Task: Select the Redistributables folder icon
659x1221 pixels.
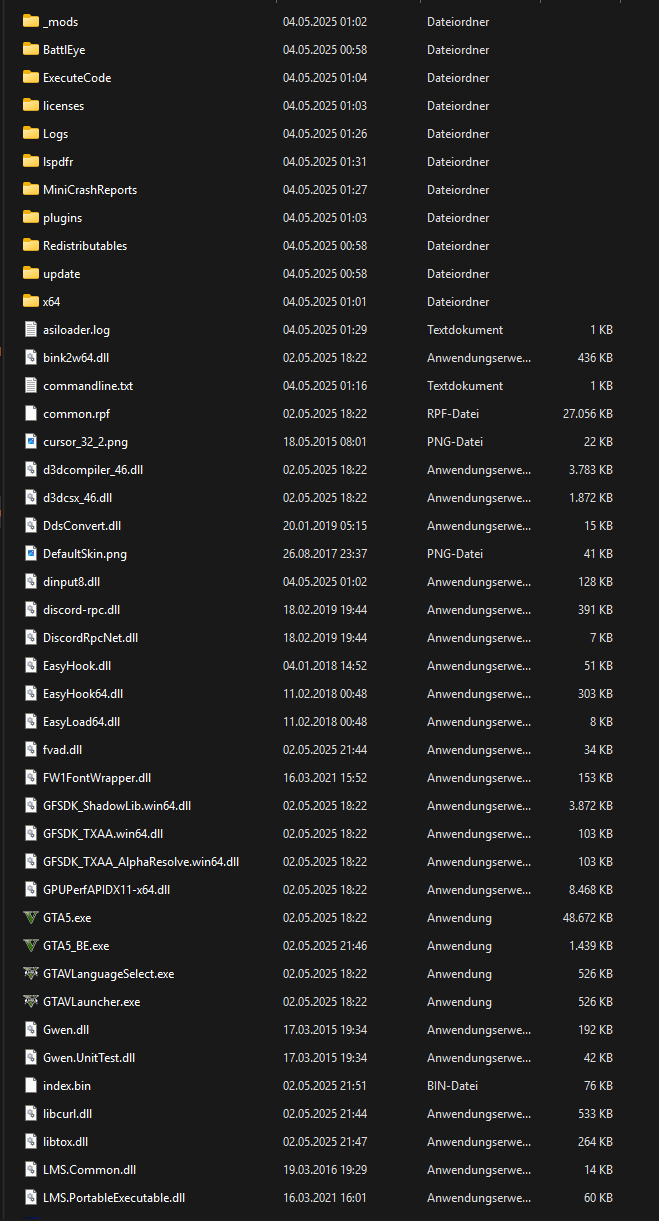Action: [30, 245]
